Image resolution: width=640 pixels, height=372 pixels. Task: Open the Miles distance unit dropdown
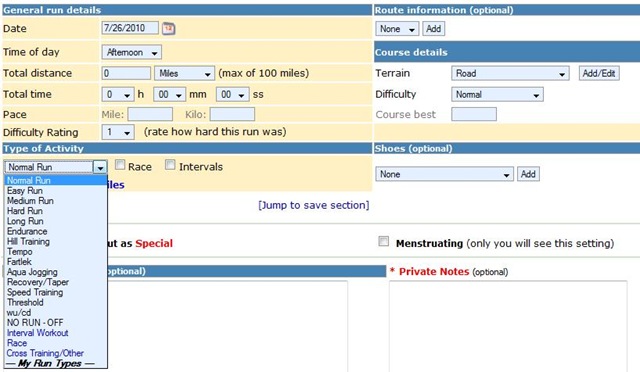[x=184, y=74]
